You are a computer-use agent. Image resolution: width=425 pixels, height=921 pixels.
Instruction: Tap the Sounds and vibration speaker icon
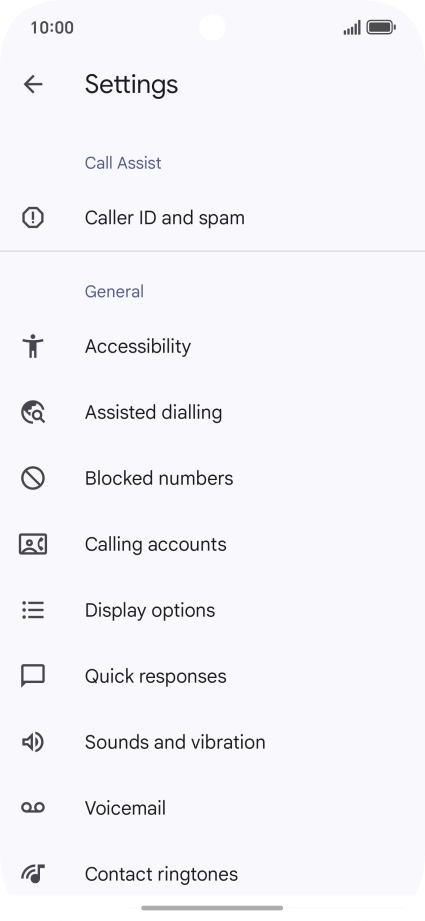[33, 742]
